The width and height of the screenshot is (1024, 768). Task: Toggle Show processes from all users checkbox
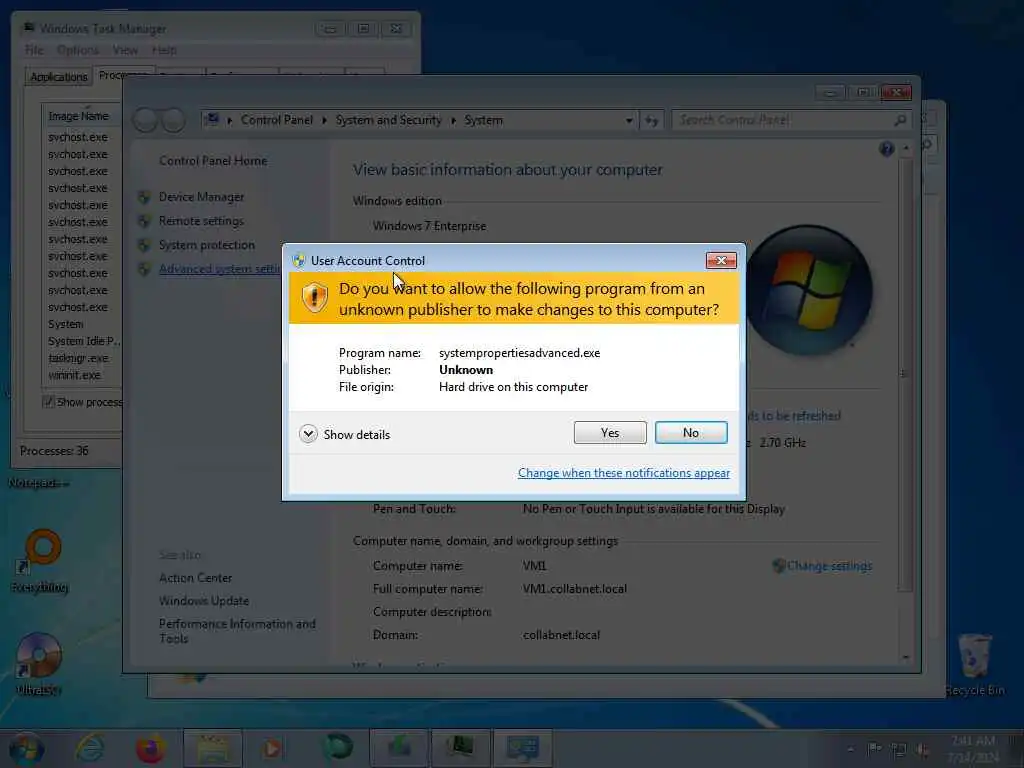click(48, 402)
